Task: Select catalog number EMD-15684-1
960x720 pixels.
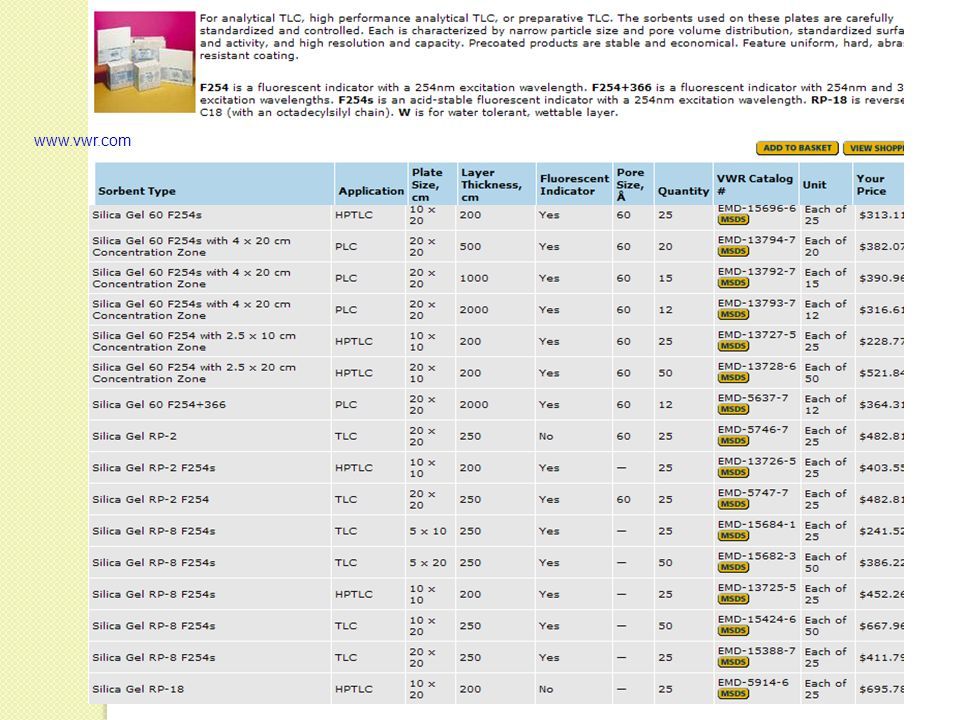Action: click(x=757, y=525)
